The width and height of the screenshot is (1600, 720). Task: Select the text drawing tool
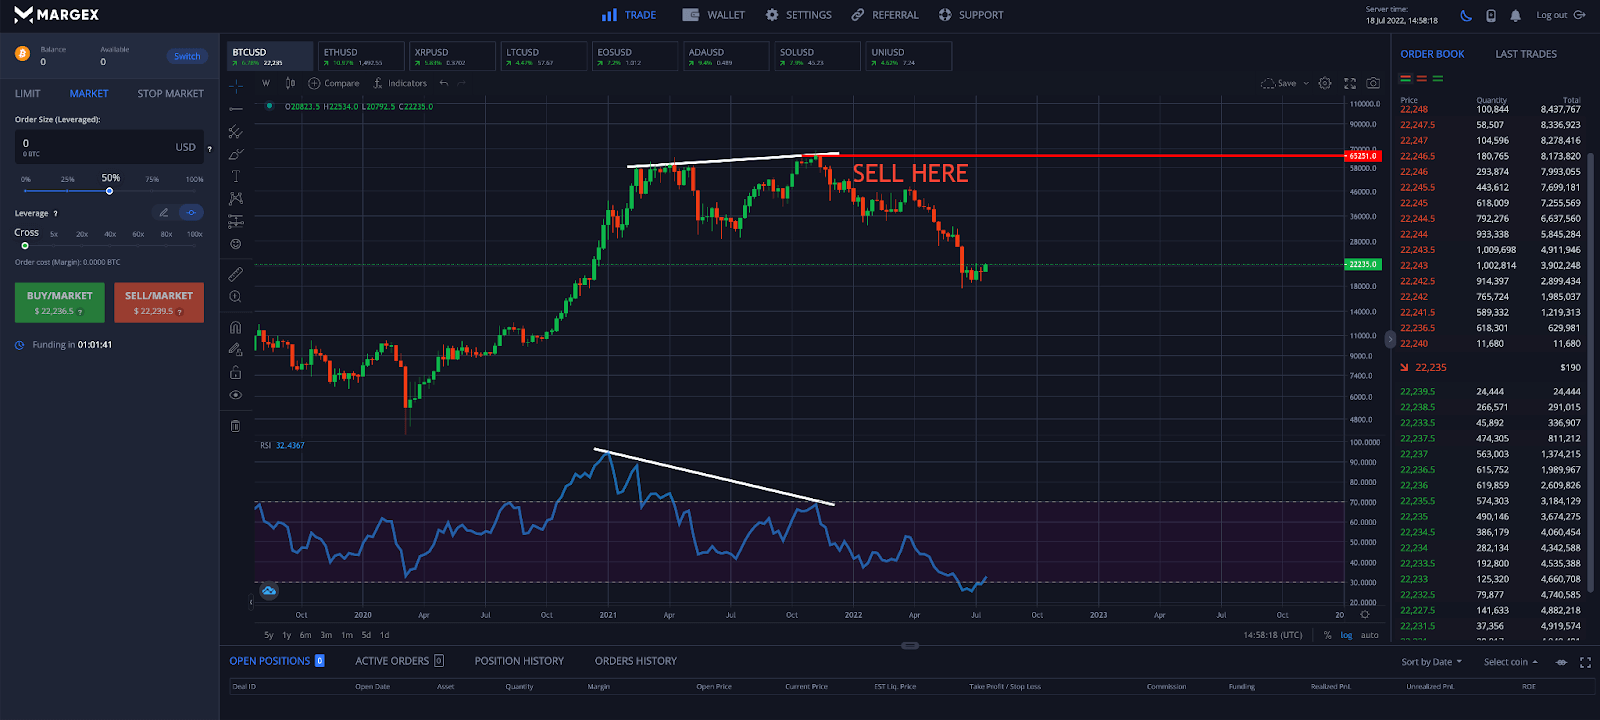(x=236, y=176)
